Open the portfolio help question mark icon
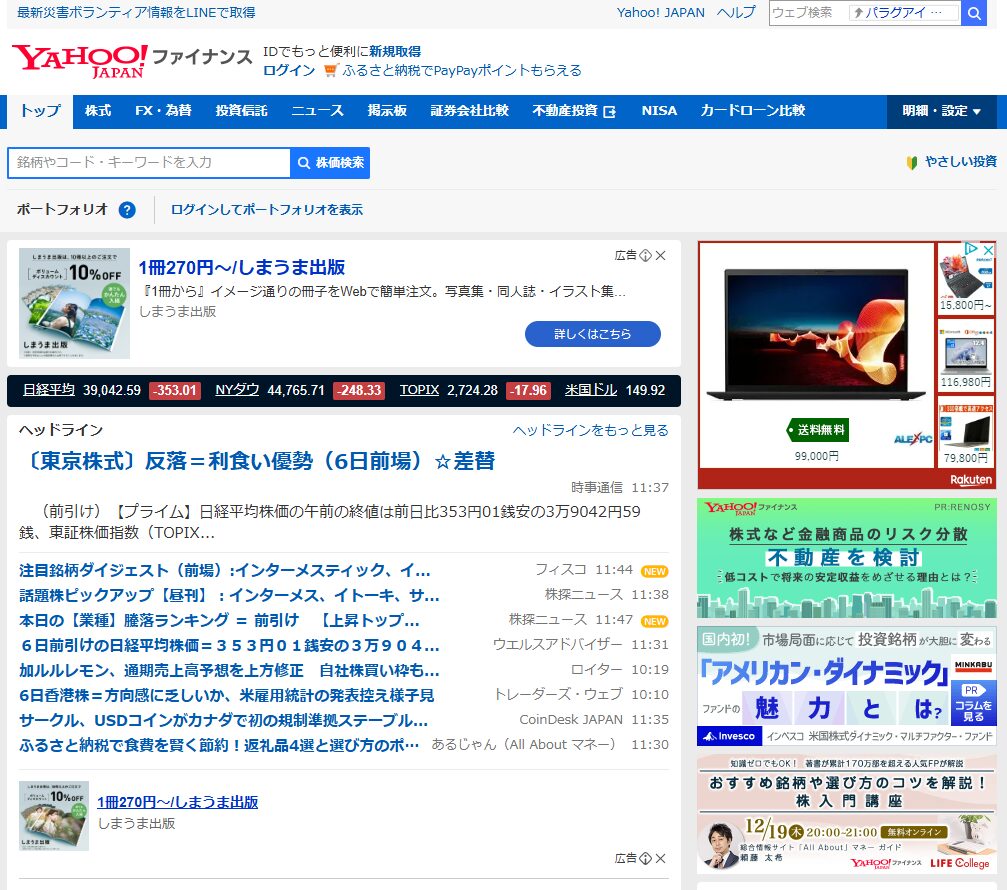 tap(125, 210)
